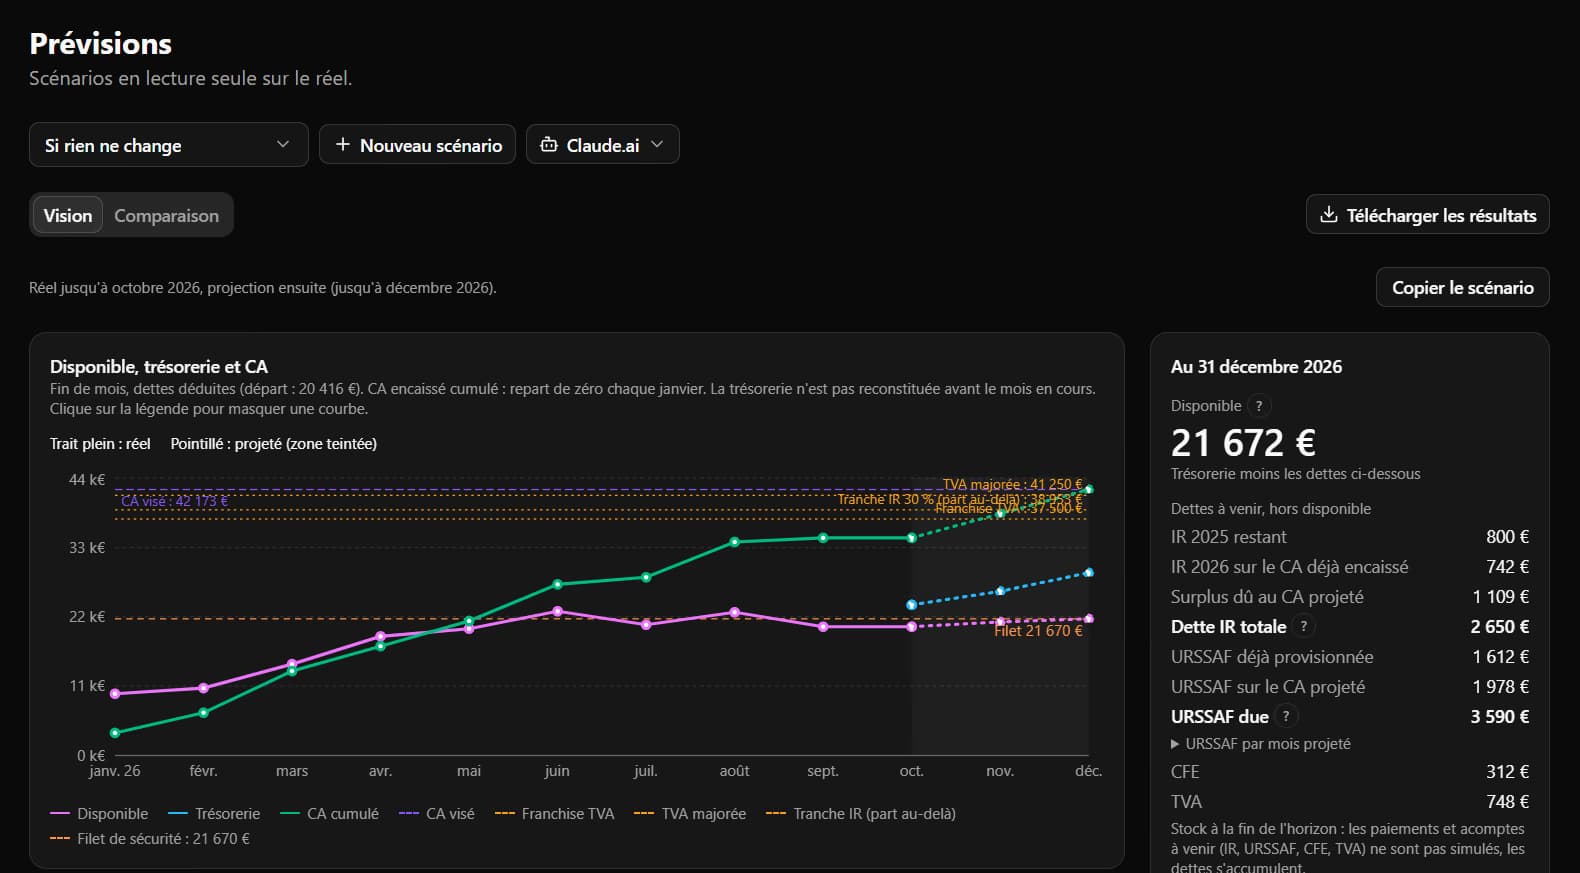Viewport: 1580px width, 873px height.
Task: Click the URSSAF déjà provisionnée label
Action: point(1272,657)
